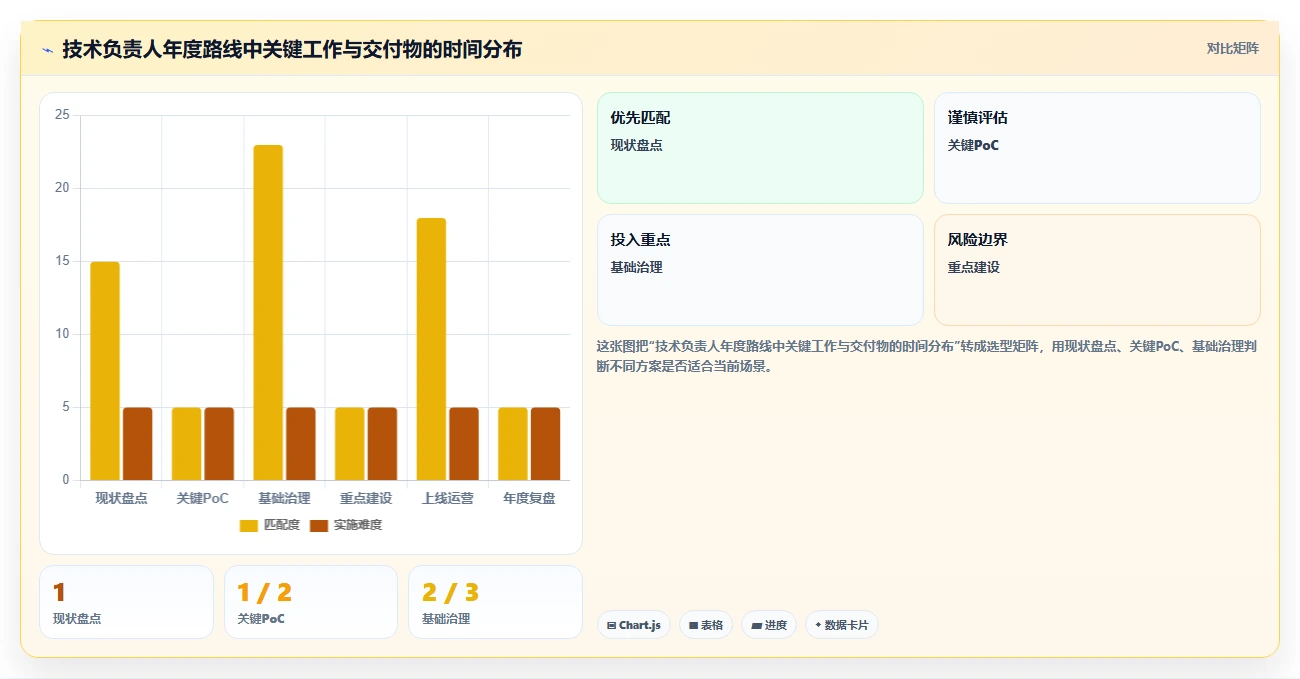This screenshot has height=679, width=1300.
Task: Toggle the 匹配度 legend swatch
Action: [249, 525]
